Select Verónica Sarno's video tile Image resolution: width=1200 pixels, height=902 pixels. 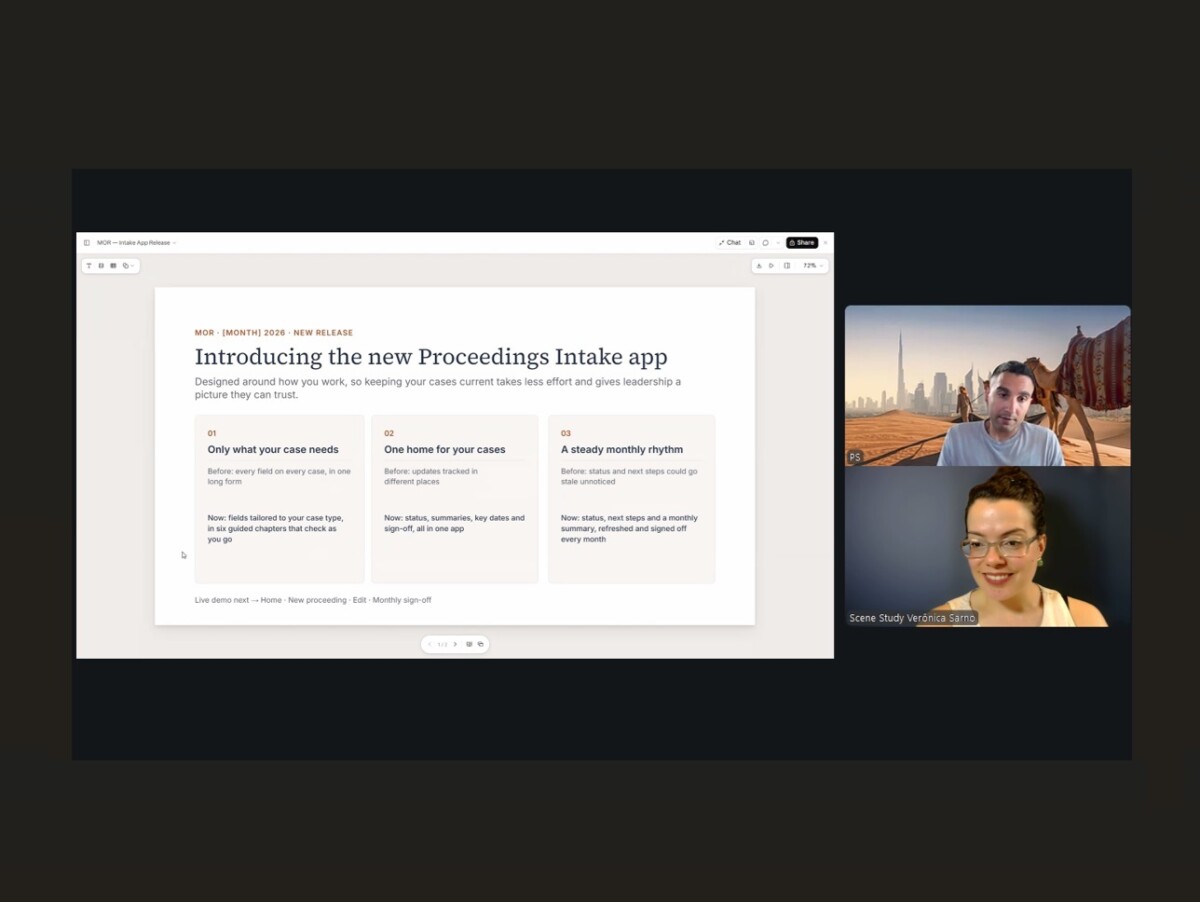click(x=988, y=546)
